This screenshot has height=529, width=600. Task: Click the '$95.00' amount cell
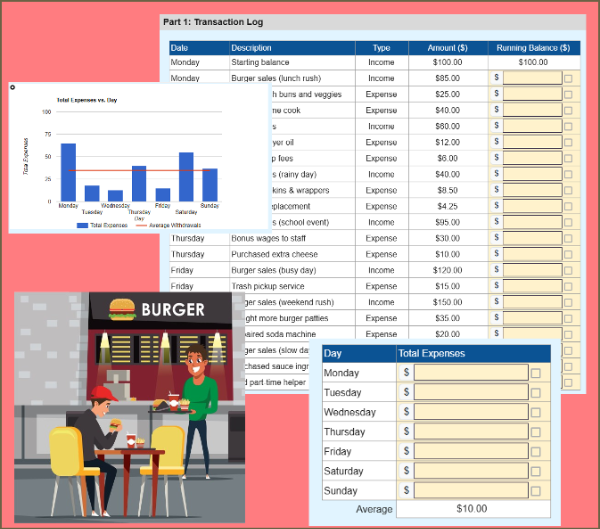447,222
